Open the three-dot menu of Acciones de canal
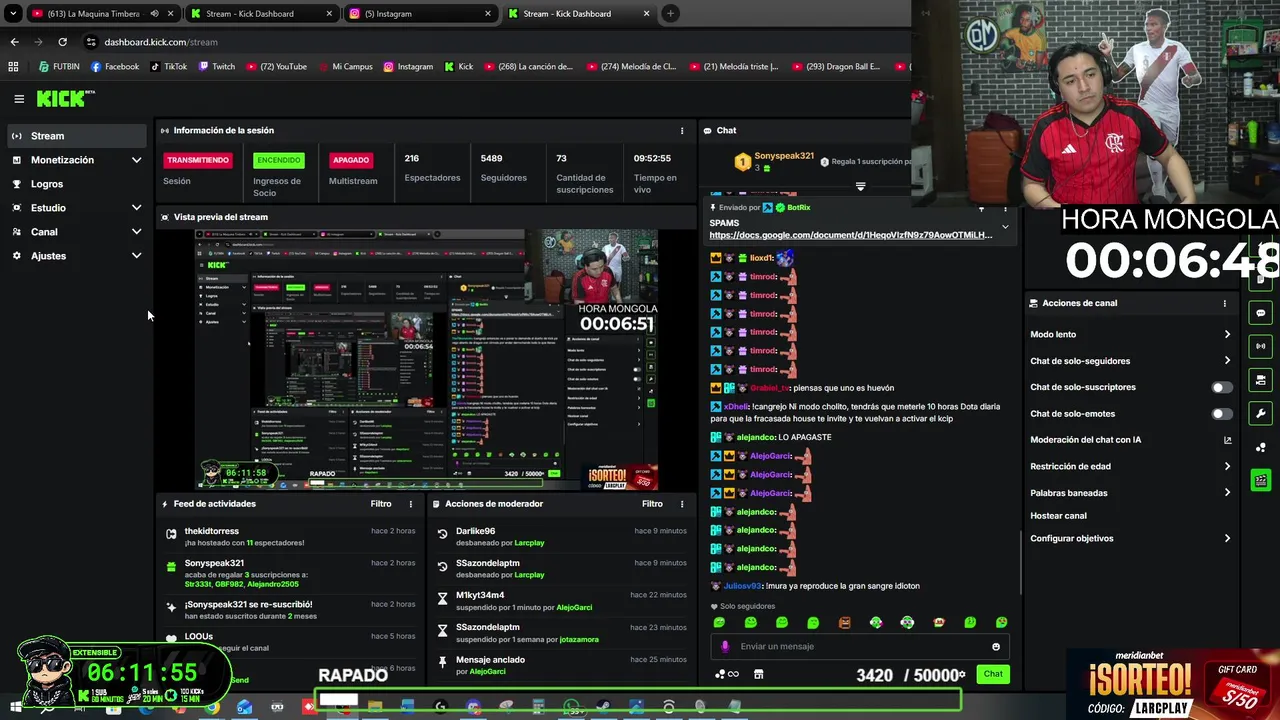Image resolution: width=1280 pixels, height=720 pixels. tap(1224, 303)
